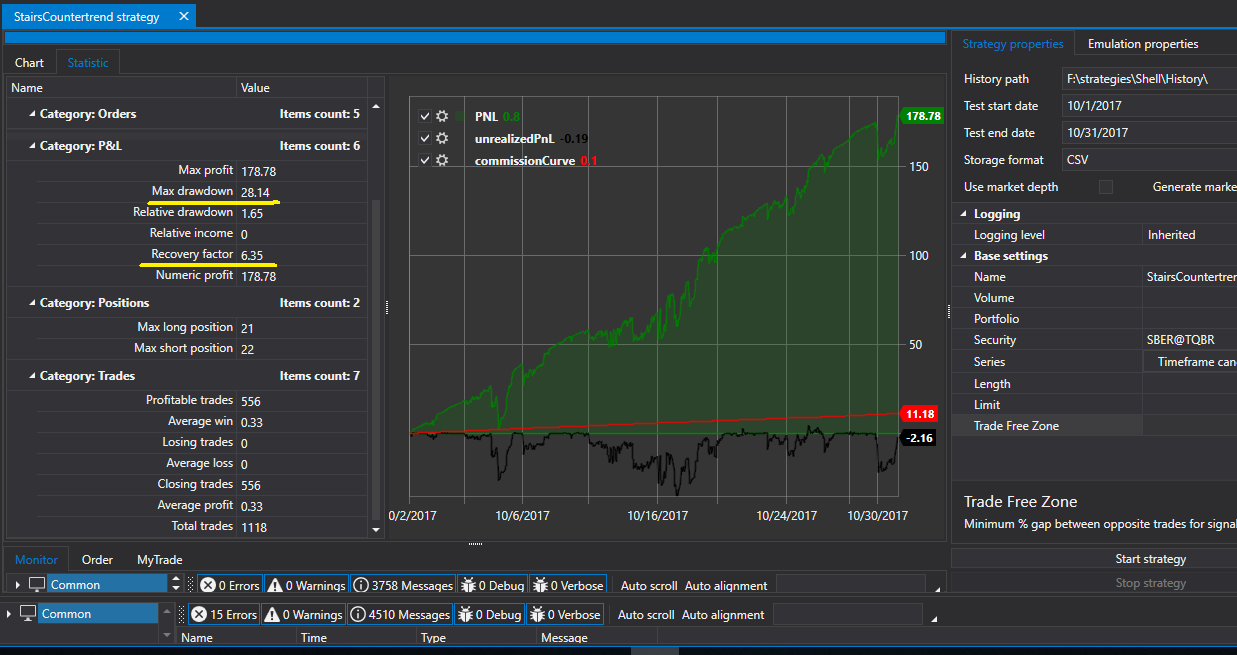1237x655 pixels.
Task: Switch to the Chart tab
Action: tap(29, 63)
